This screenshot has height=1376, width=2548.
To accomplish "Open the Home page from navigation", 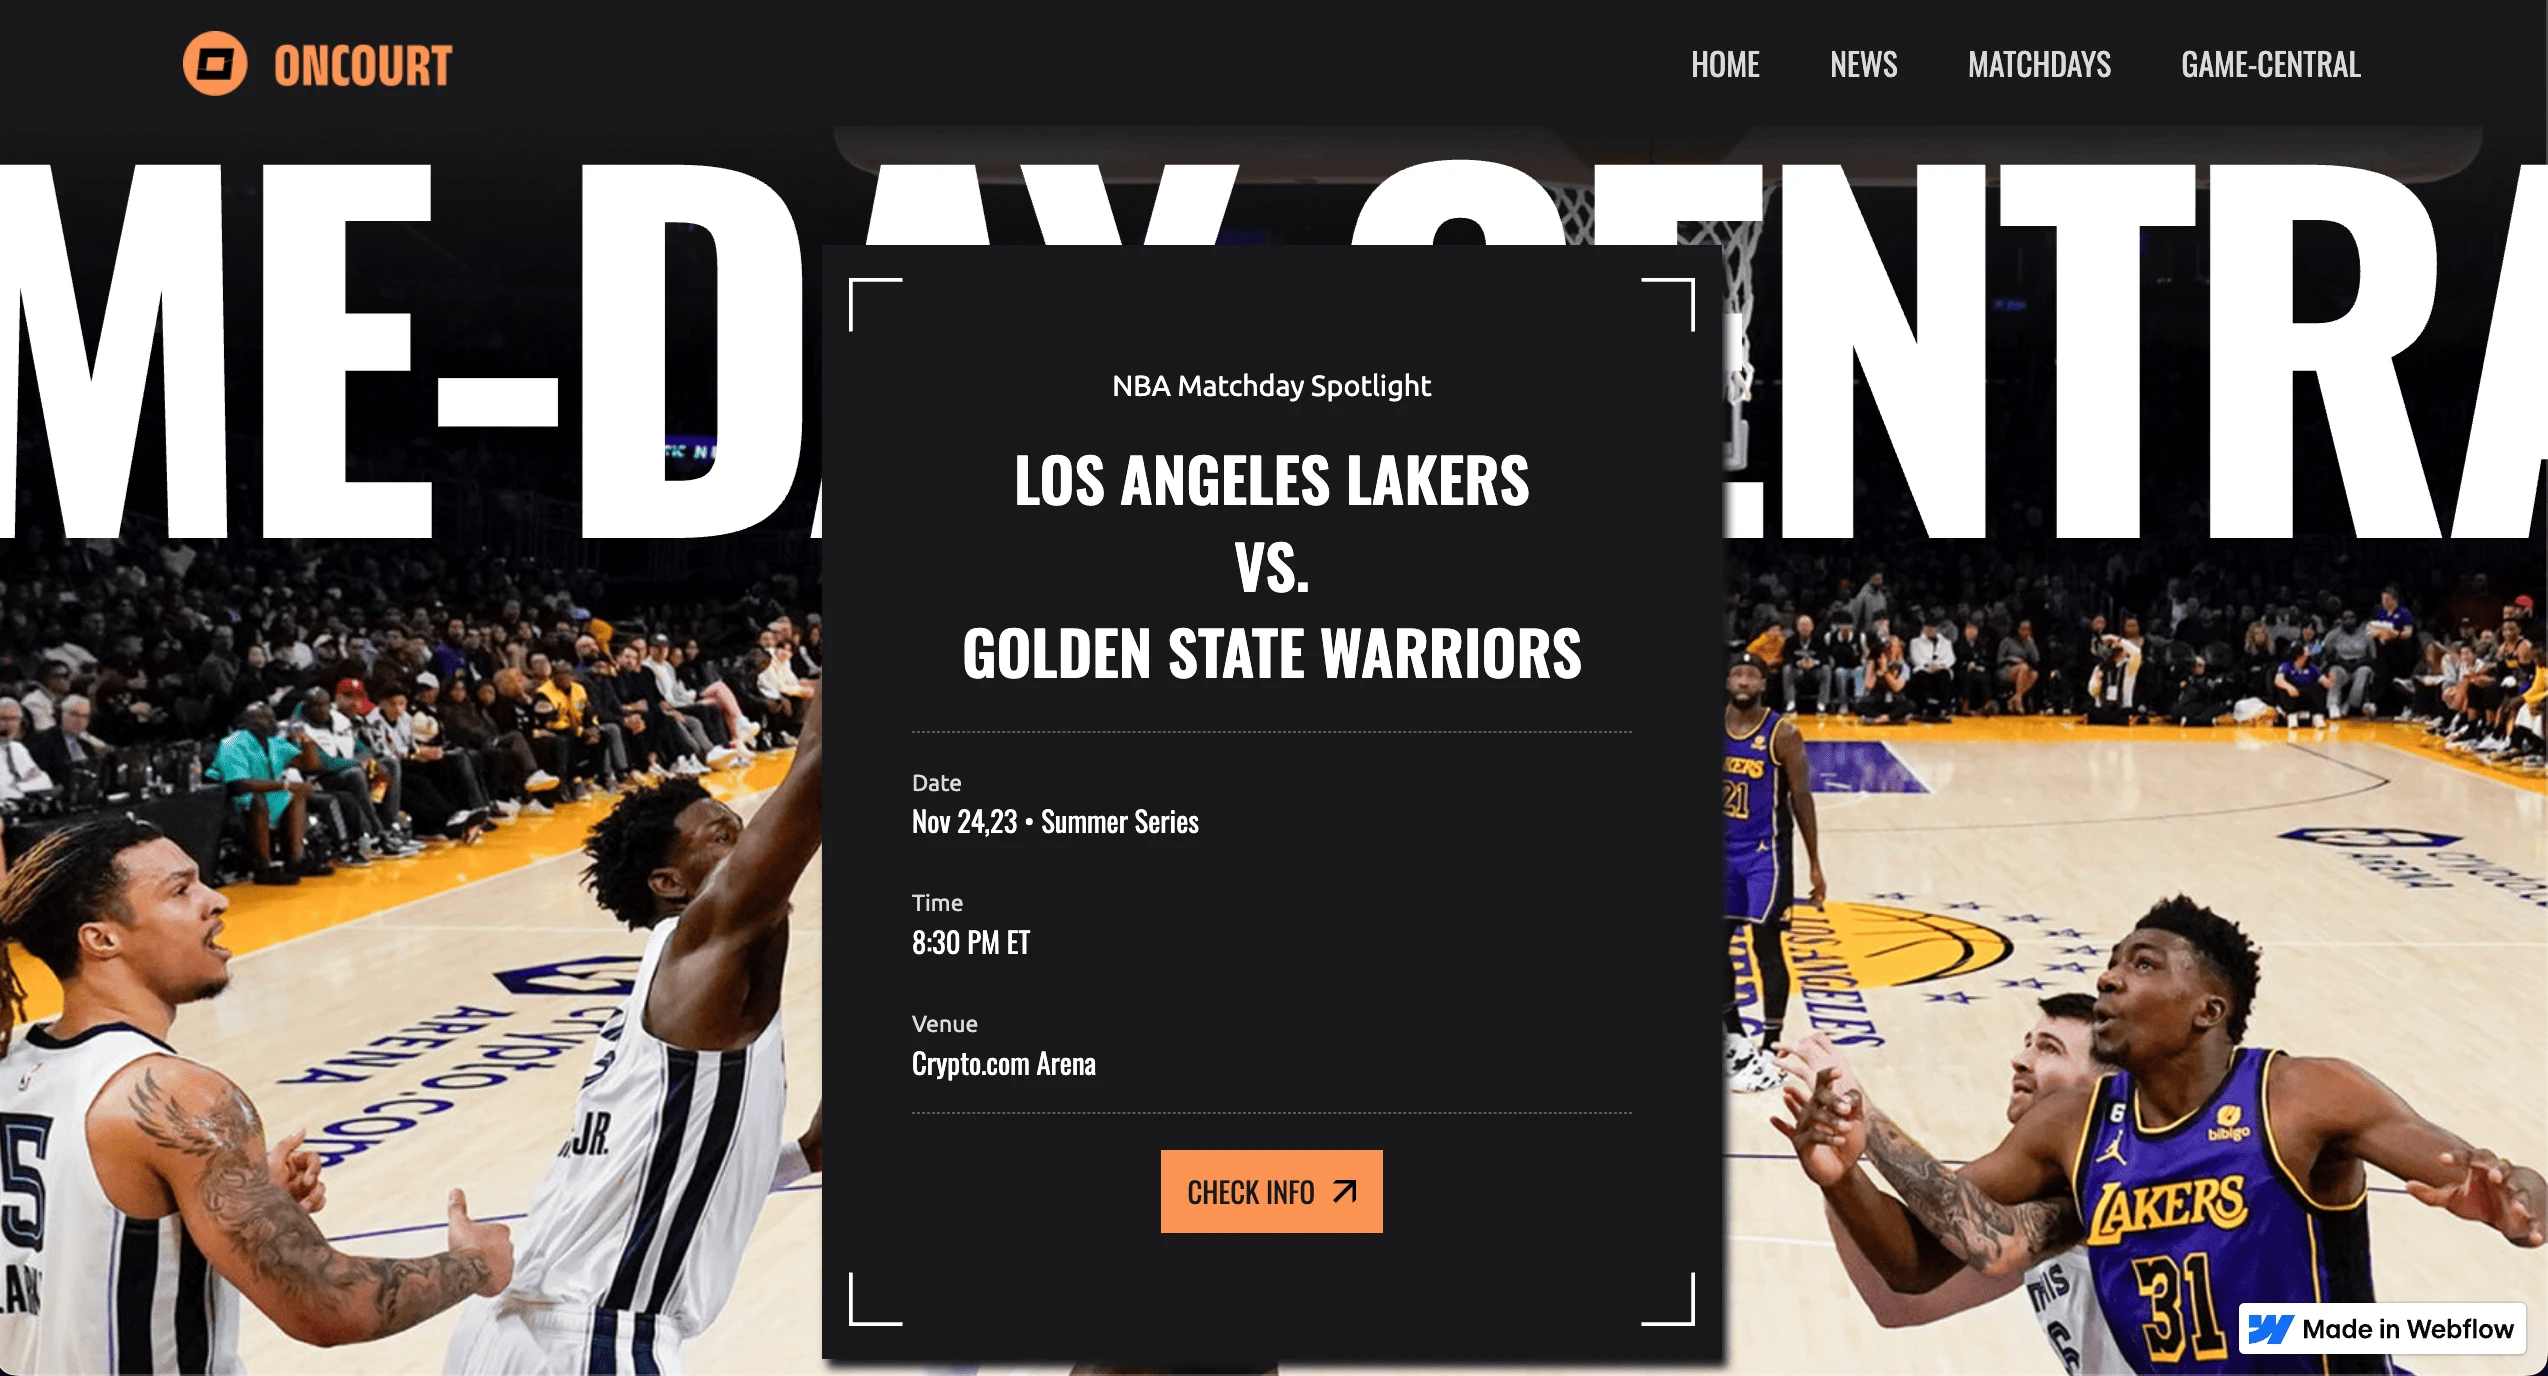I will point(1725,65).
